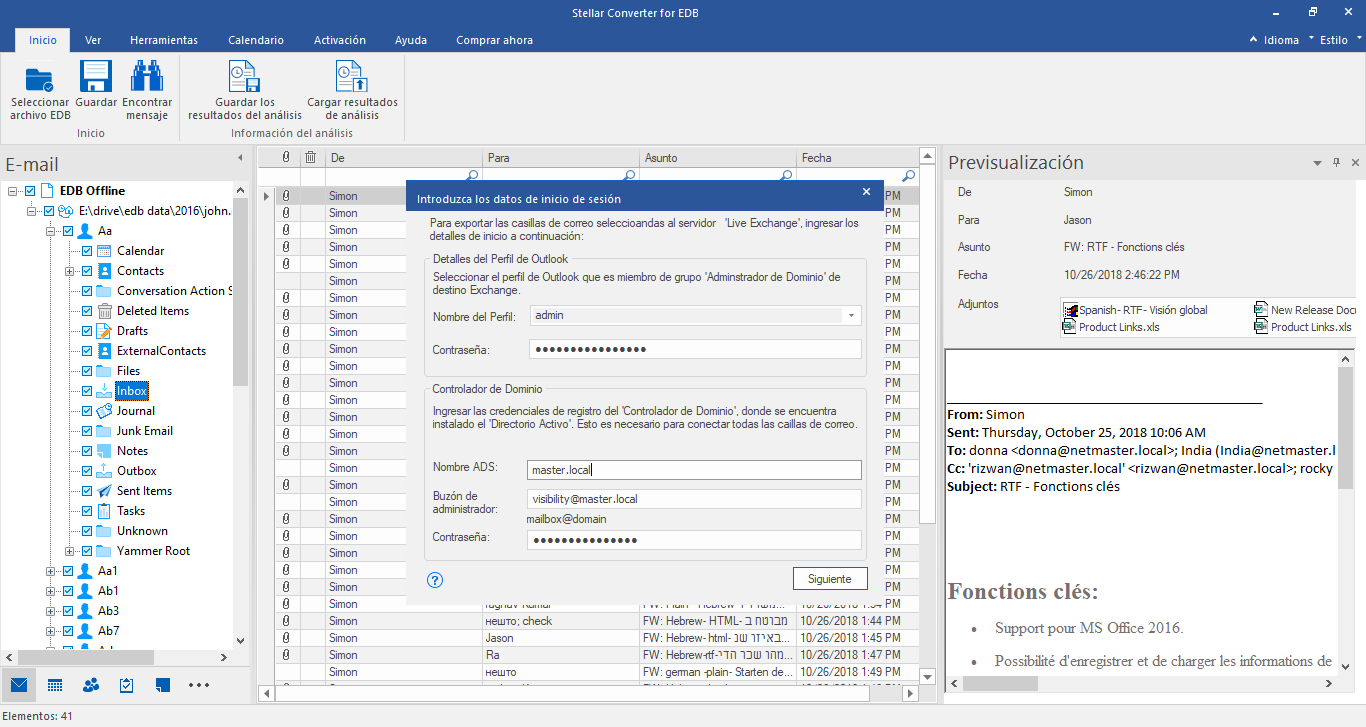This screenshot has height=727, width=1366.
Task: Toggle Junk Email checkbox
Action: pos(87,431)
